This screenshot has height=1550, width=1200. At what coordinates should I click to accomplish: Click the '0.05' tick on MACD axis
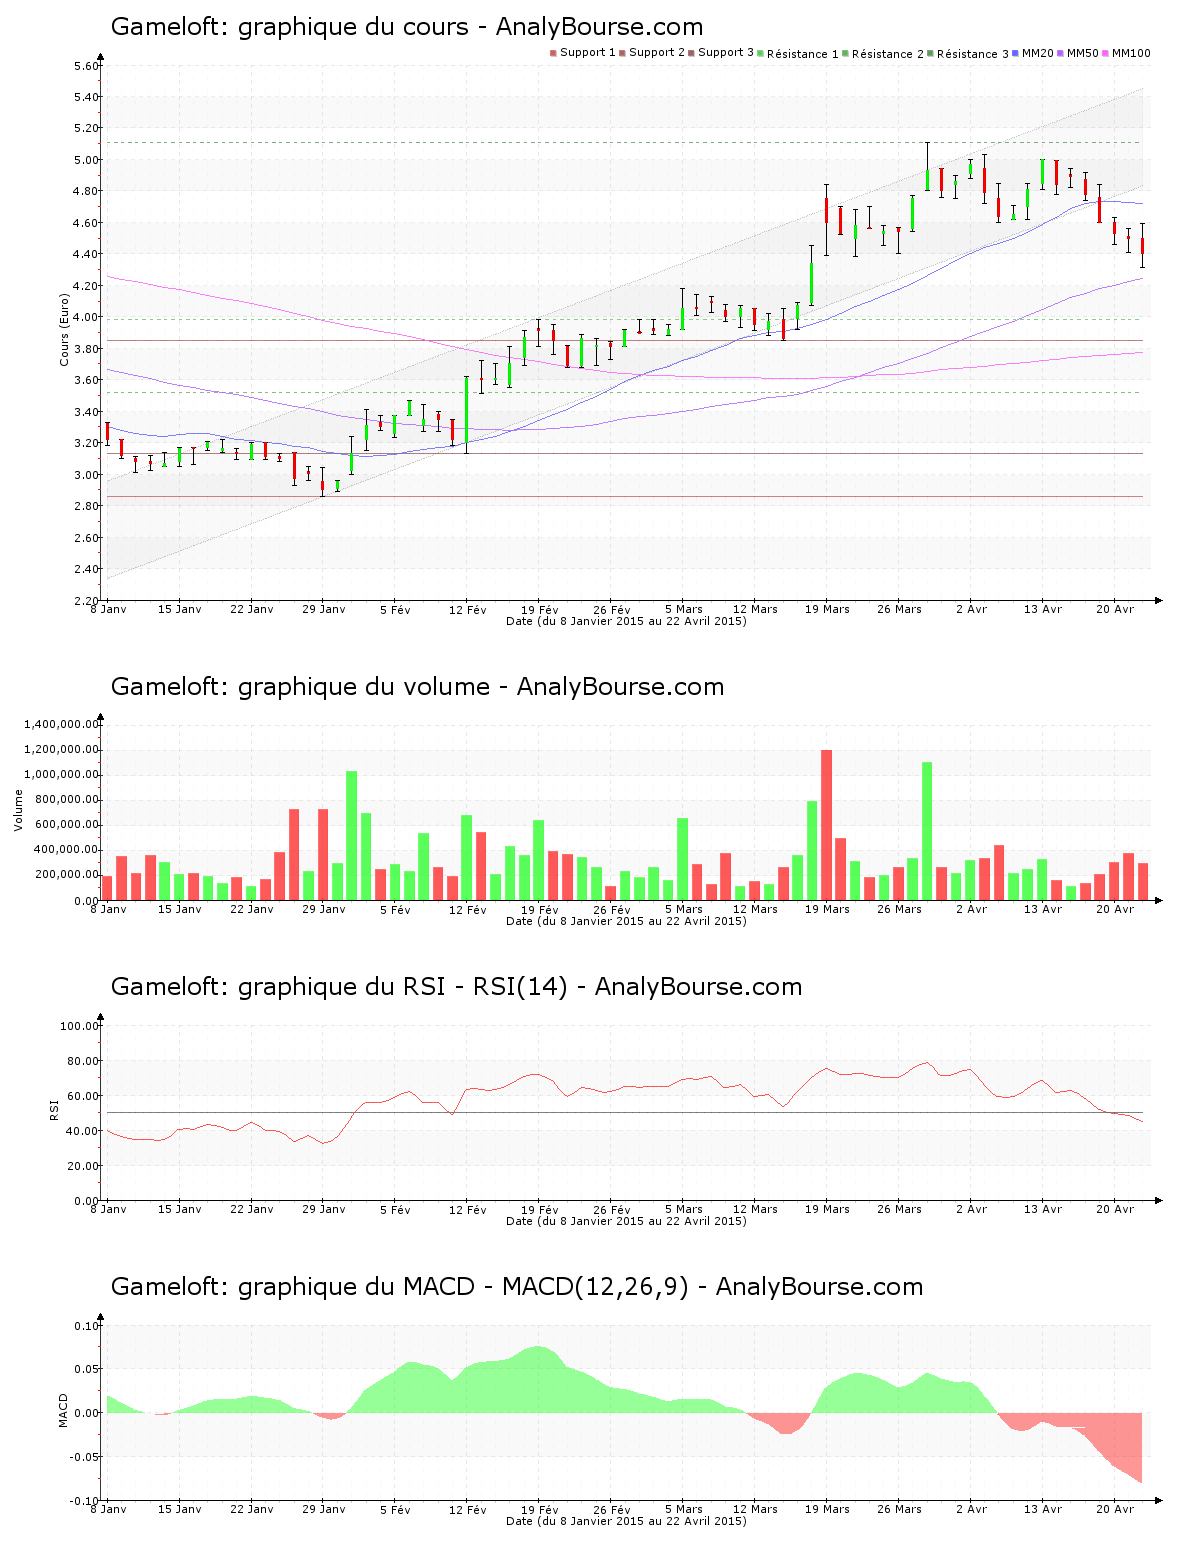86,1369
